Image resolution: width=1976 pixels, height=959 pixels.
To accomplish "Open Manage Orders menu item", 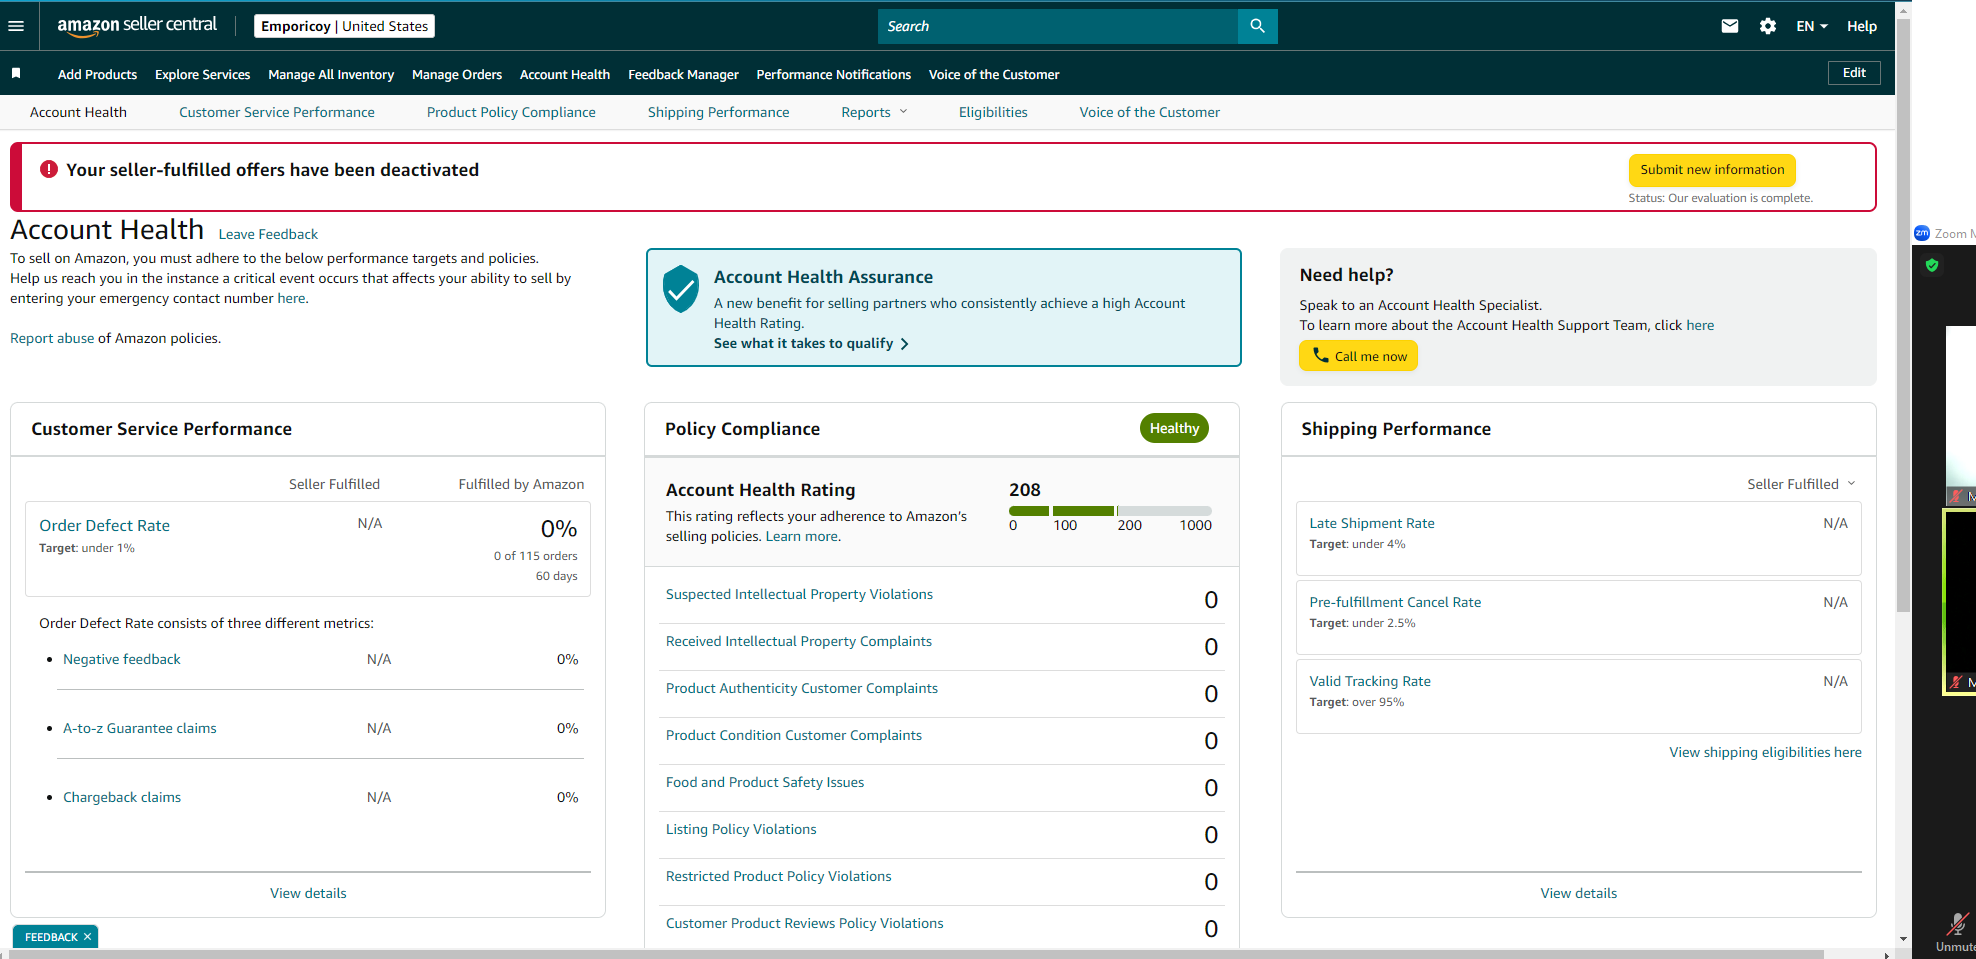I will (457, 74).
